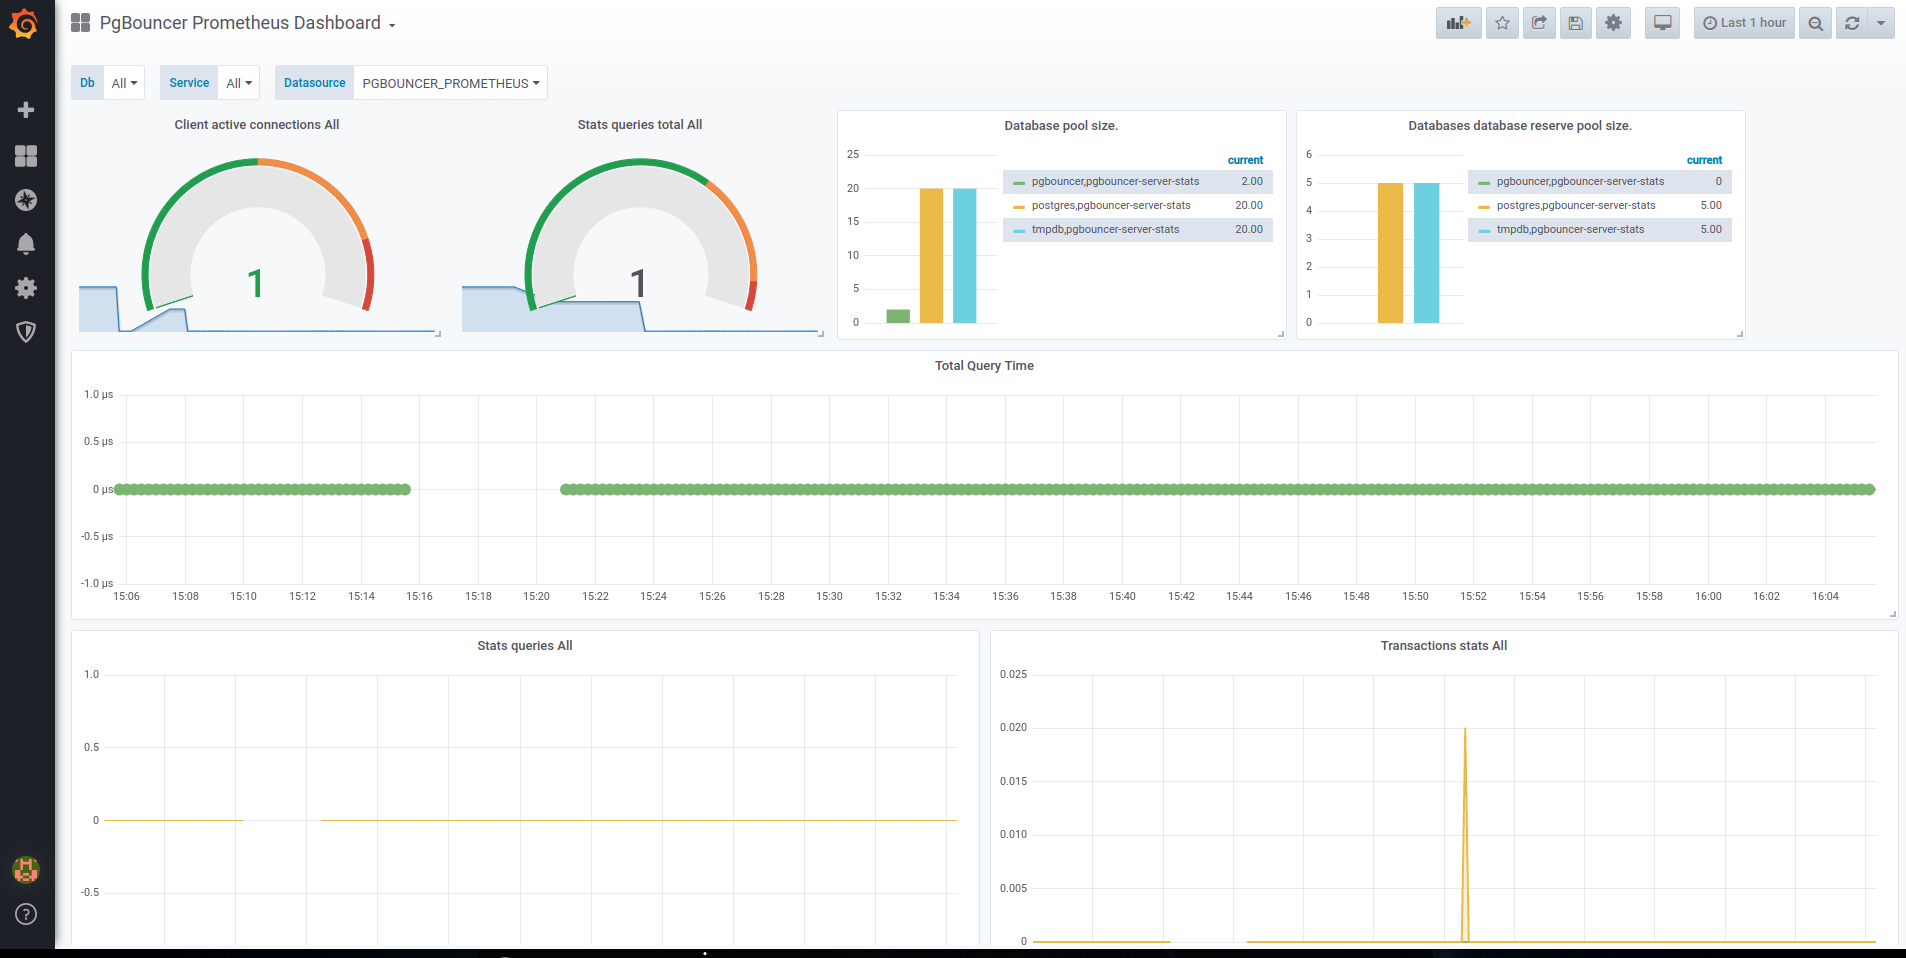
Task: Expand PgBouncer Prometheus Dashboard title dropdown
Action: (x=247, y=23)
